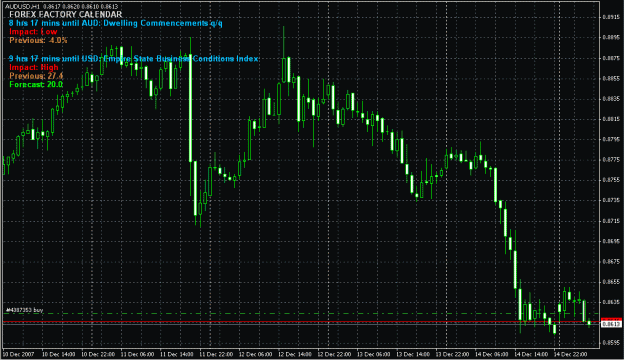Click the 0.8695 price axis label

point(611,241)
